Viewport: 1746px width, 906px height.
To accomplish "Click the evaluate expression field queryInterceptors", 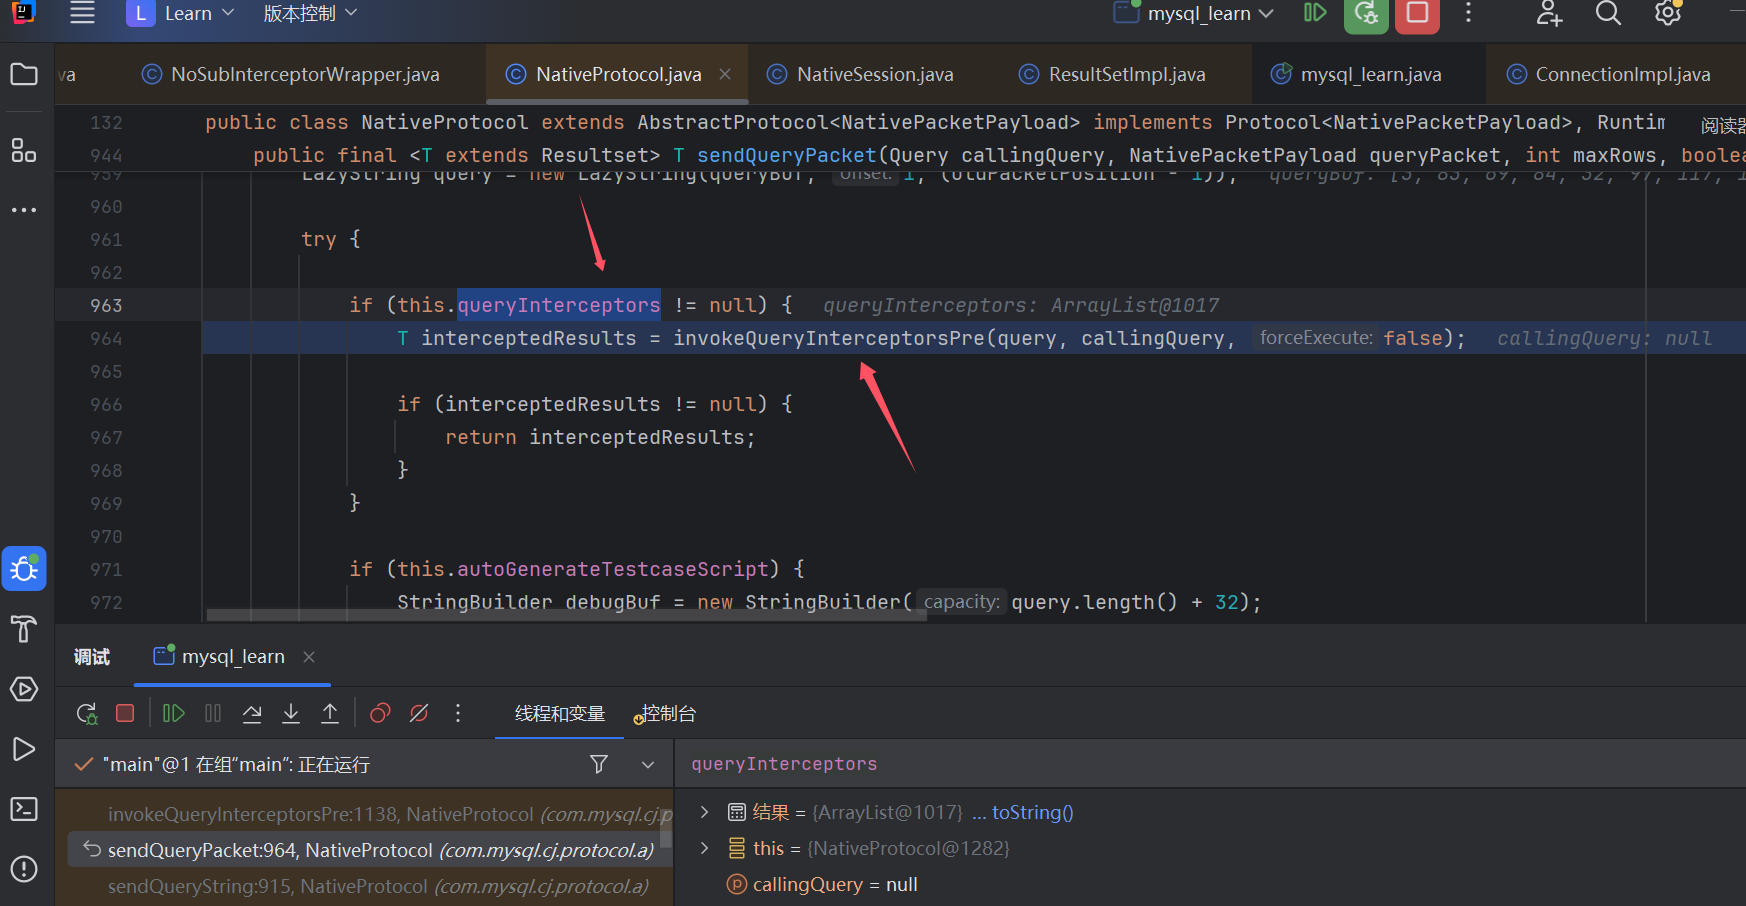I will [x=1210, y=764].
